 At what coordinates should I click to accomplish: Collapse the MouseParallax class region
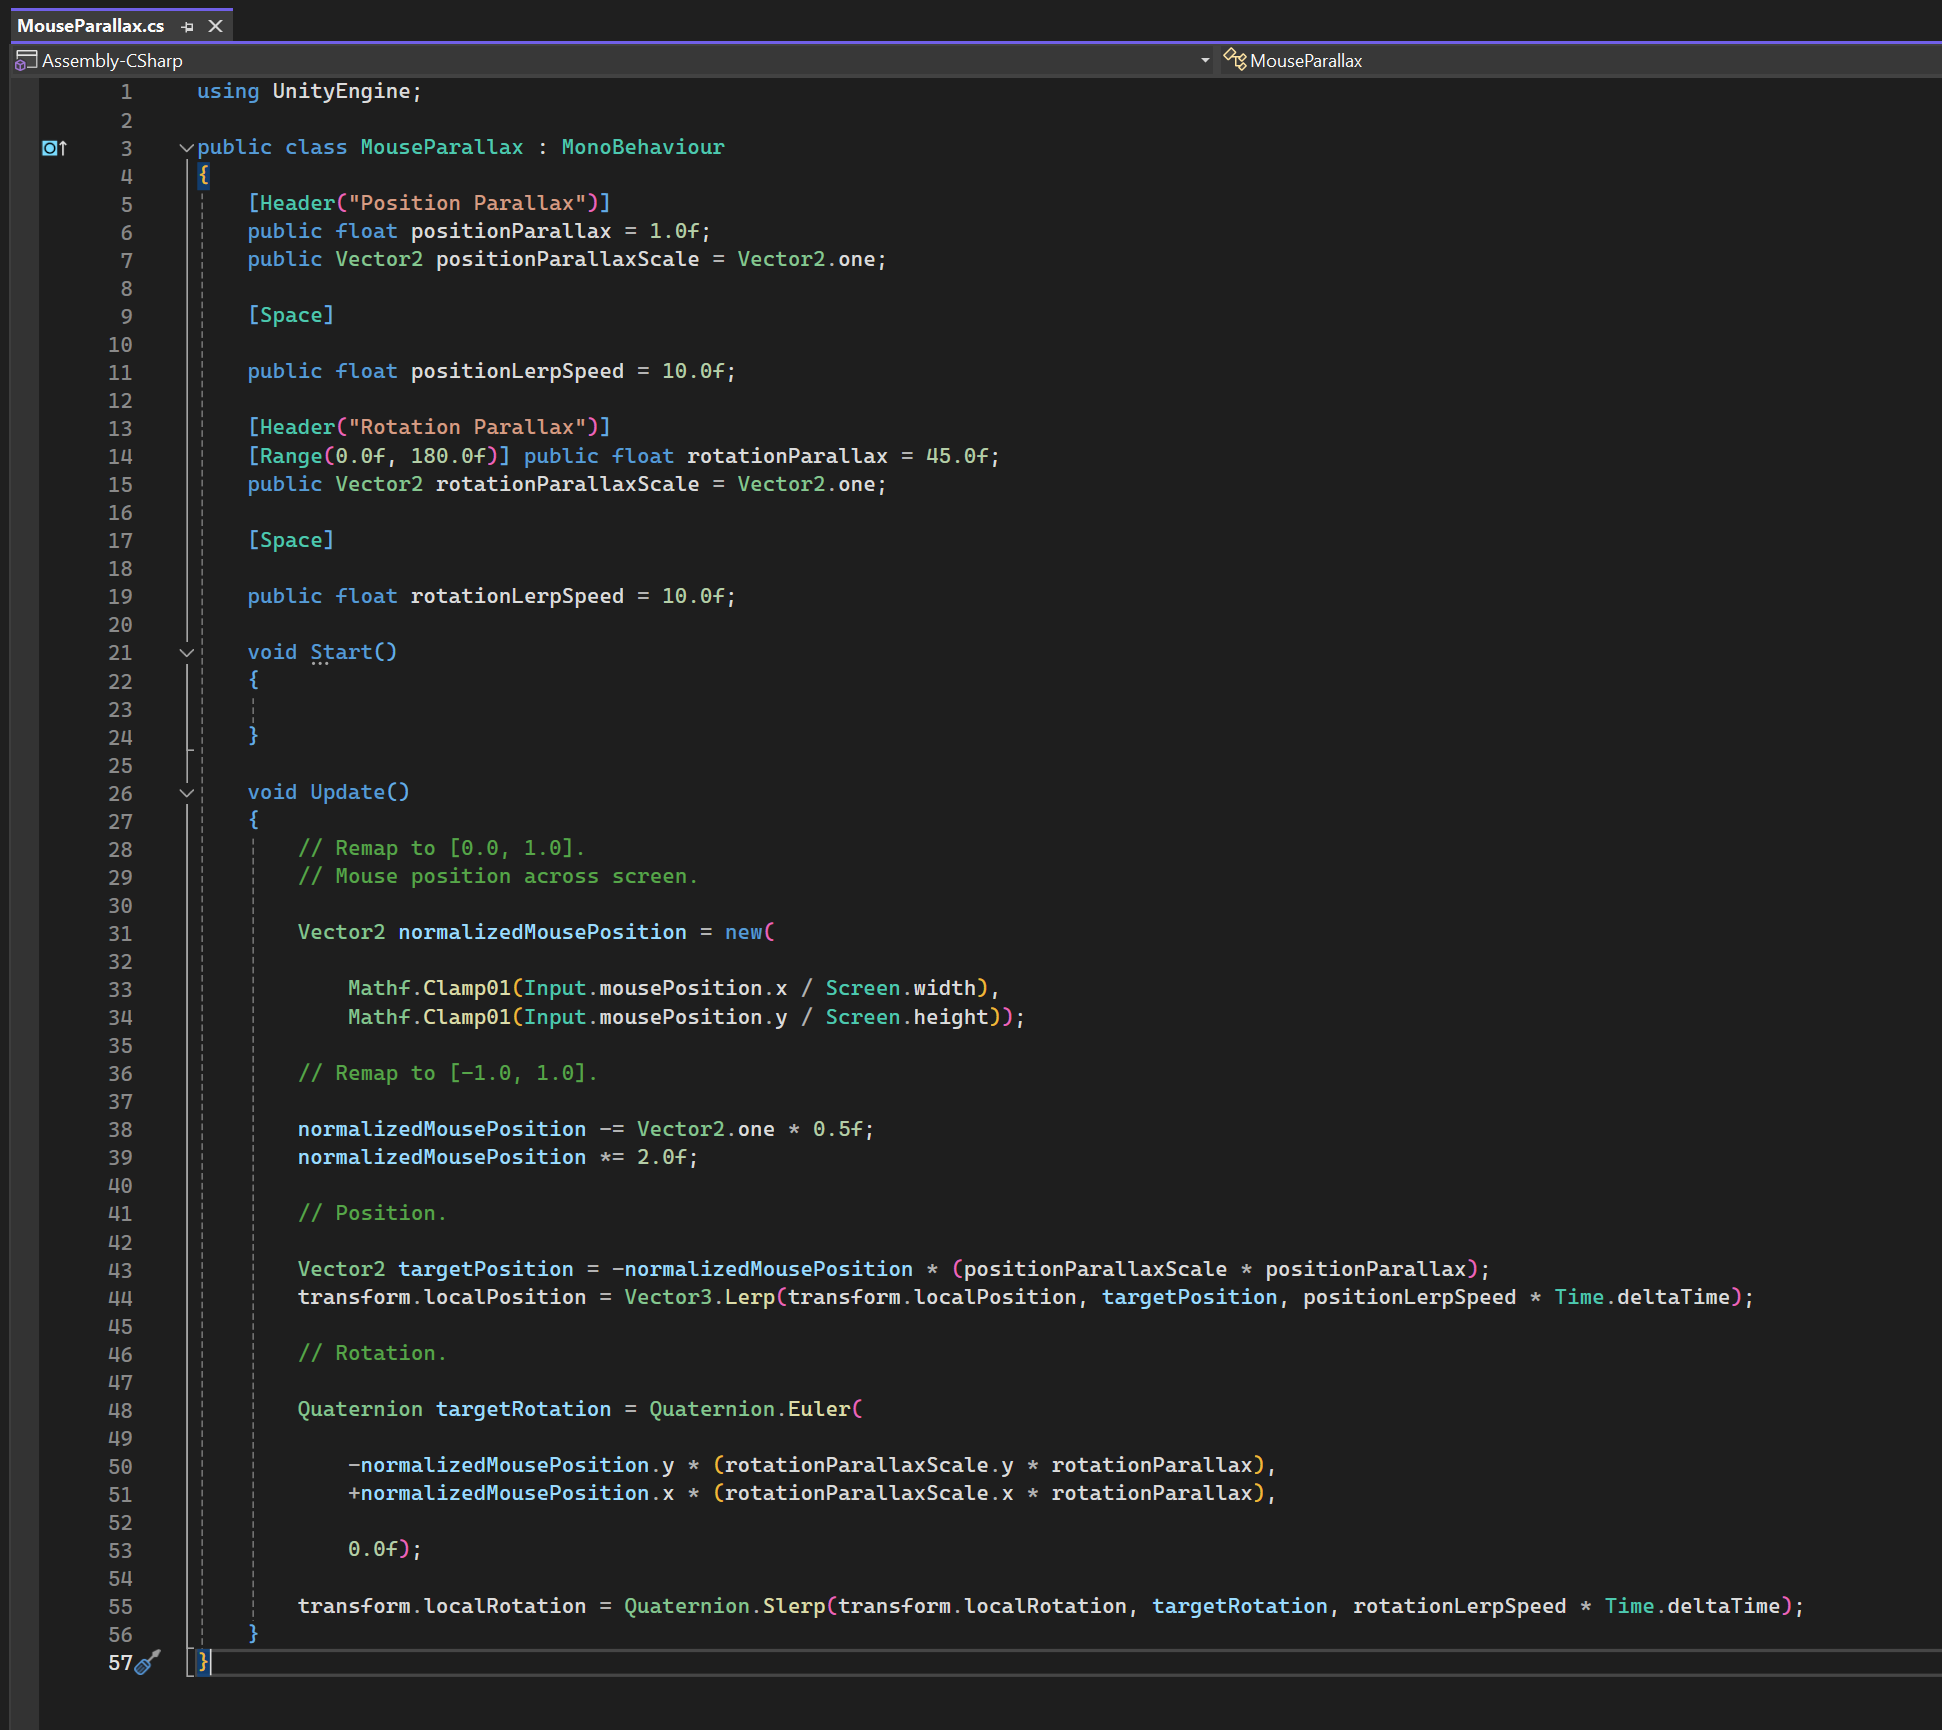click(x=186, y=148)
